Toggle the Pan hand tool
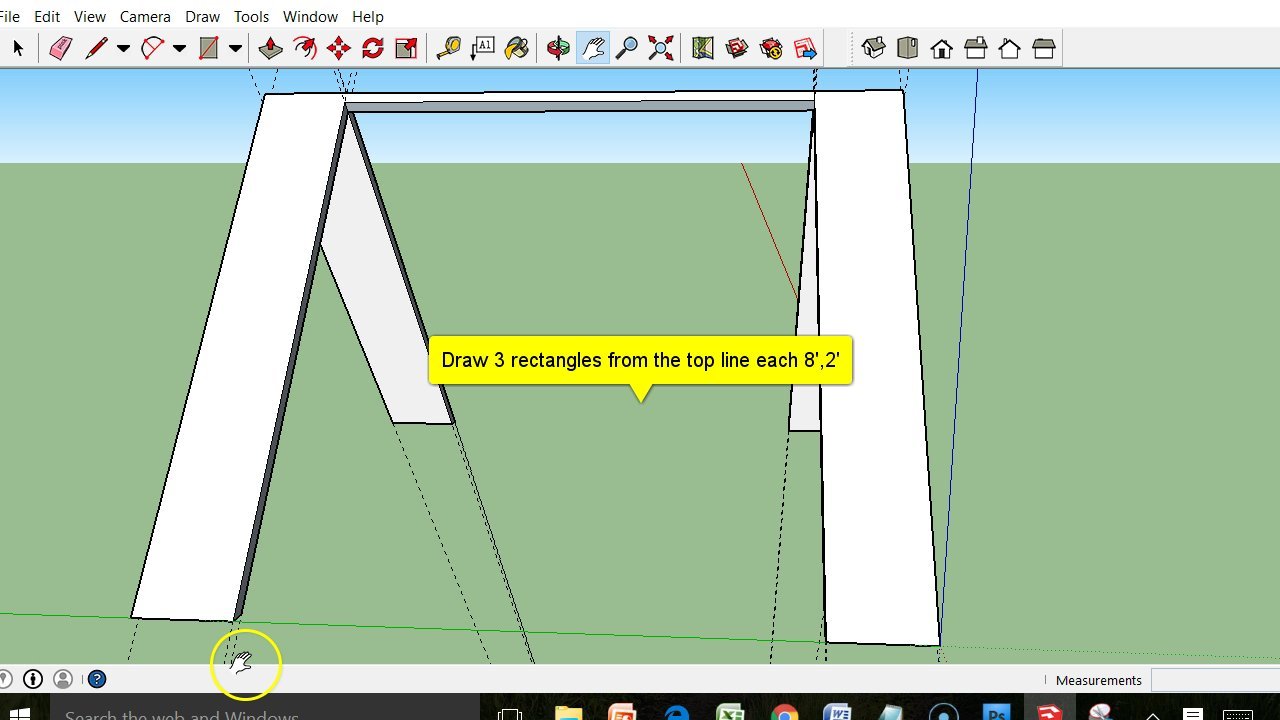The height and width of the screenshot is (720, 1280). (593, 48)
